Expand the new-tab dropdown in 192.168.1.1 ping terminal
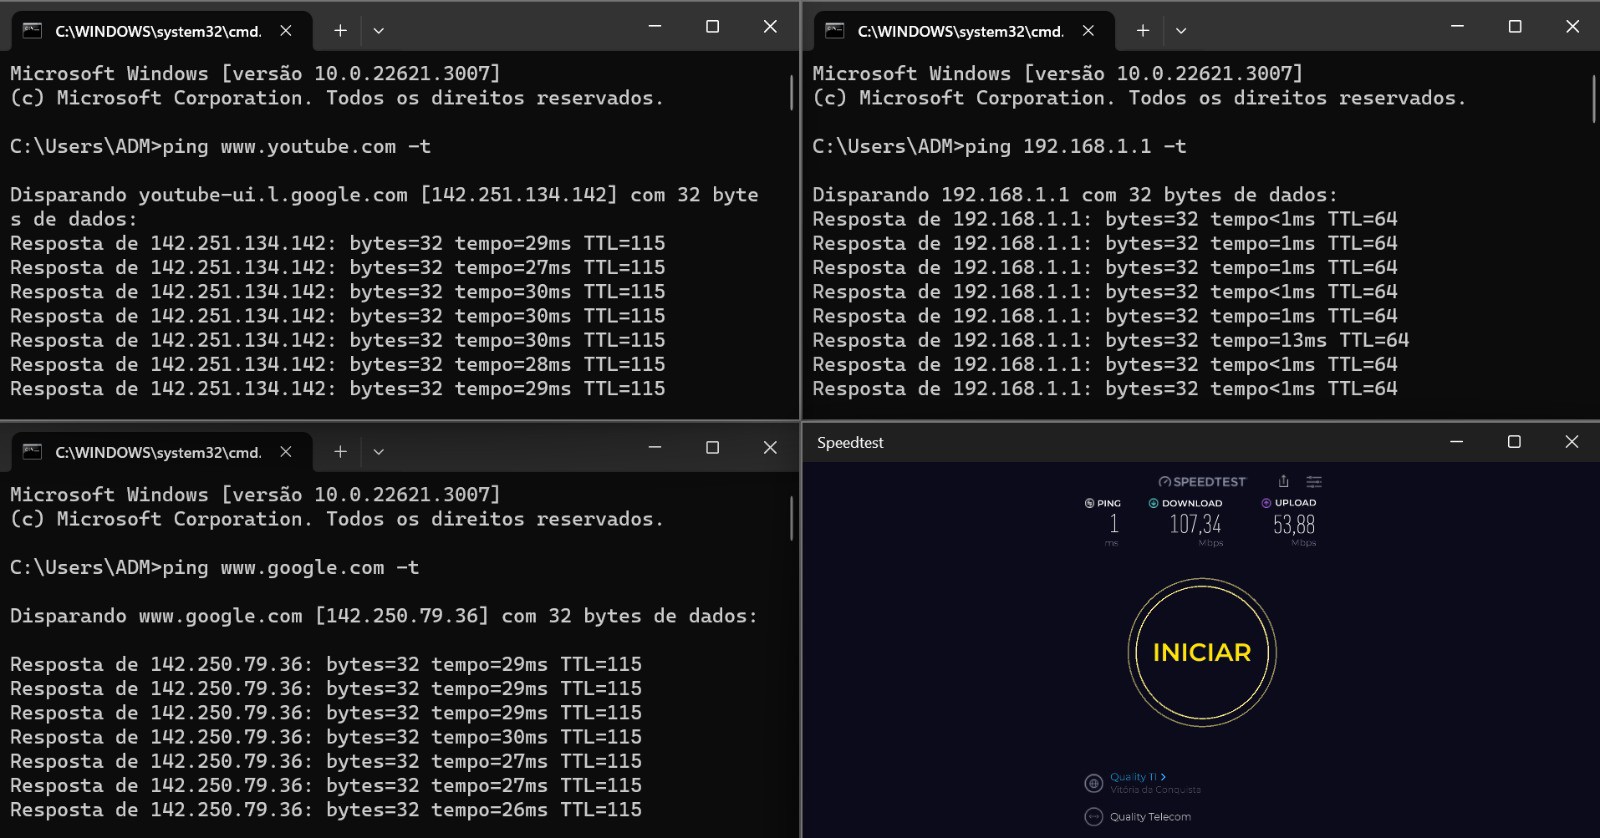This screenshot has width=1600, height=838. [x=1181, y=31]
